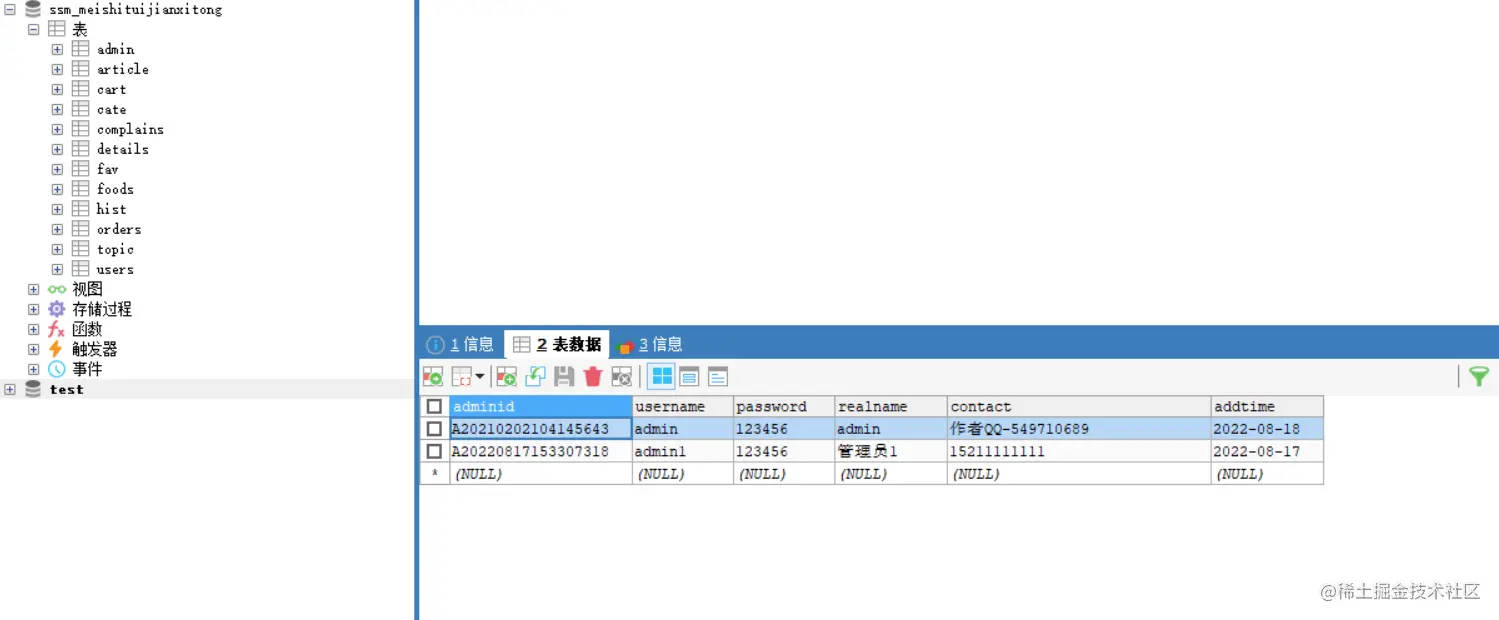This screenshot has height=620, width=1499.
Task: Click the 事件 clock icon
Action: (57, 369)
